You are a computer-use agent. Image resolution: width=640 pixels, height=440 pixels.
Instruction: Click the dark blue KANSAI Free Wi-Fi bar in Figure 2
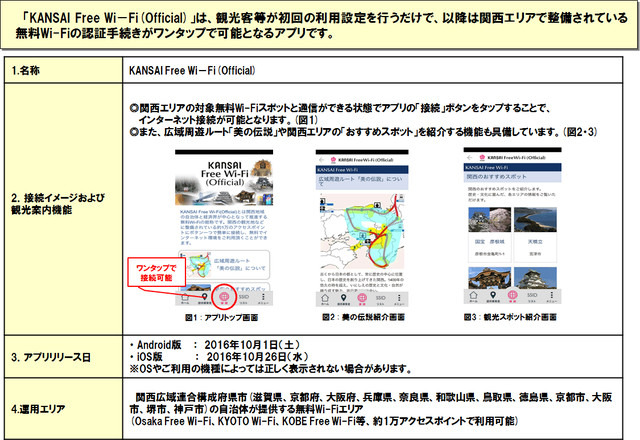[362, 170]
